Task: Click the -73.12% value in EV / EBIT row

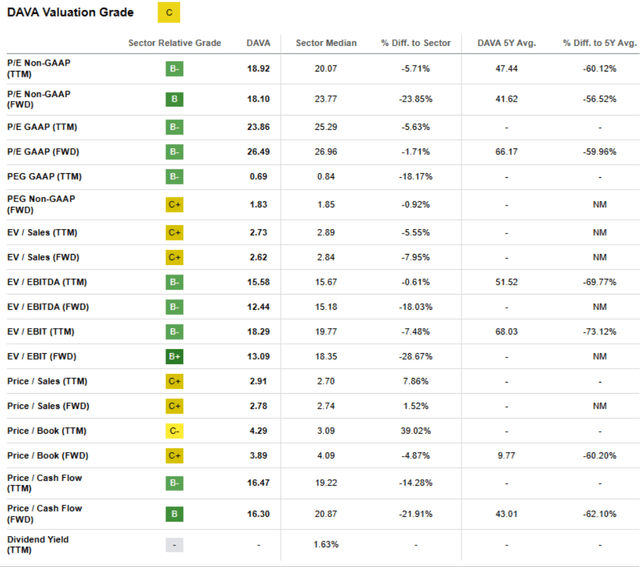Action: point(600,332)
